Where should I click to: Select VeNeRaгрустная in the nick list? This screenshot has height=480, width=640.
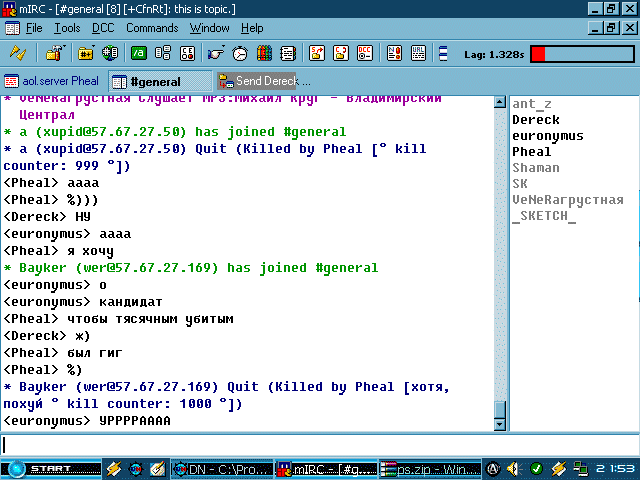[568, 200]
